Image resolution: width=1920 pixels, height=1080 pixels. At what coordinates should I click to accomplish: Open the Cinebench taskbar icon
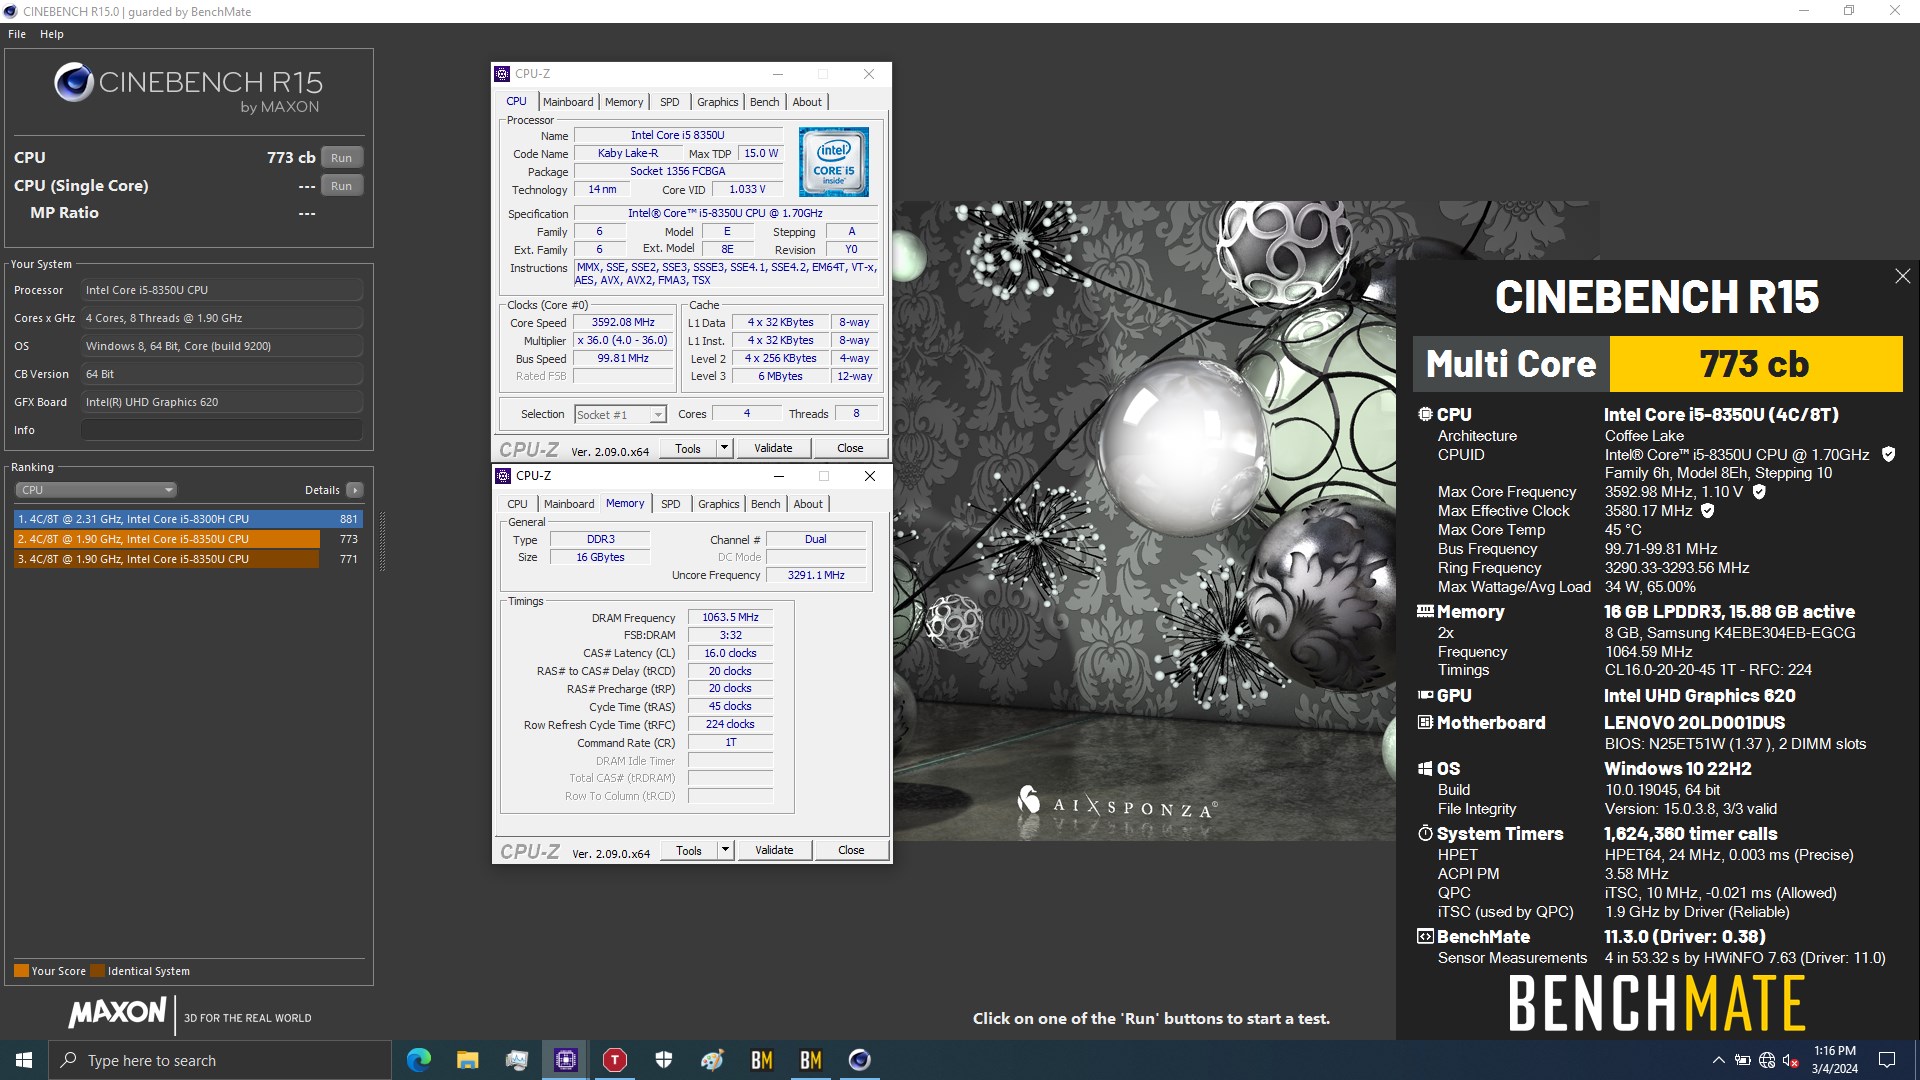click(860, 1060)
